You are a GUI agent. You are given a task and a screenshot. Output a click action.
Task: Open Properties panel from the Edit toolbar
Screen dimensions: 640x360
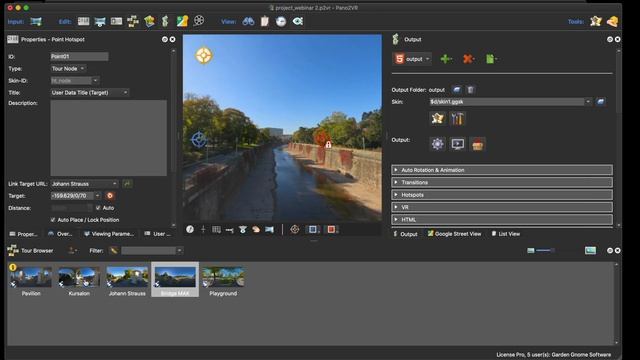[x=83, y=21]
